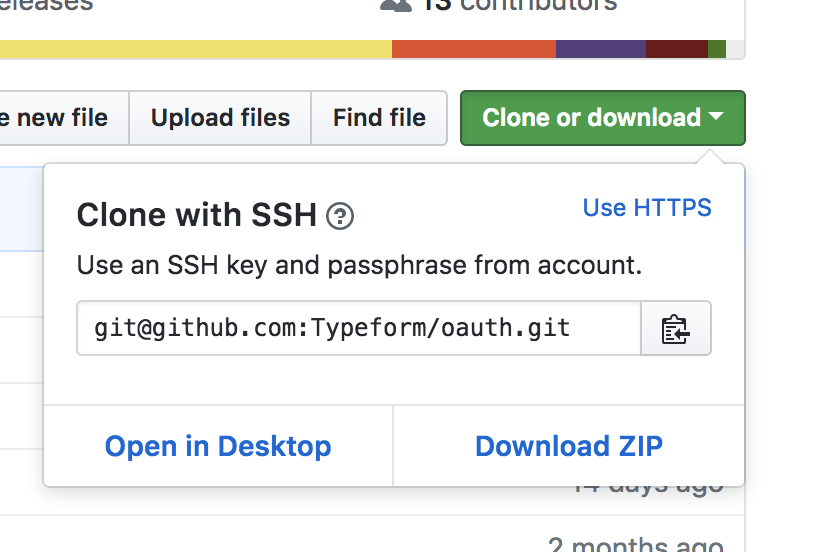Click Find file button
Image resolution: width=816 pixels, height=552 pixels.
[379, 118]
